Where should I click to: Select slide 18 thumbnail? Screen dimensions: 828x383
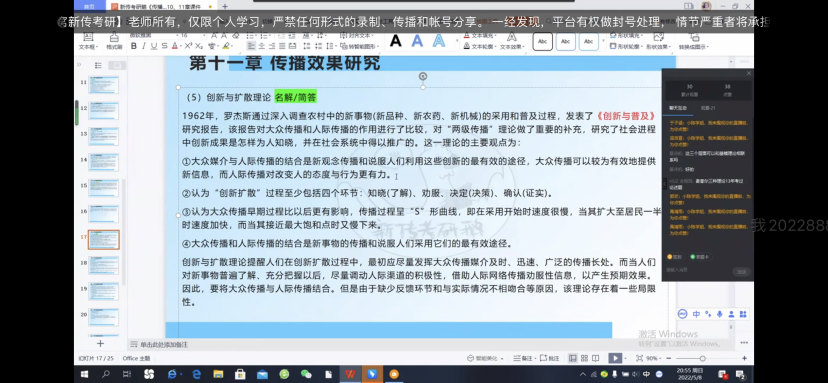pos(104,265)
